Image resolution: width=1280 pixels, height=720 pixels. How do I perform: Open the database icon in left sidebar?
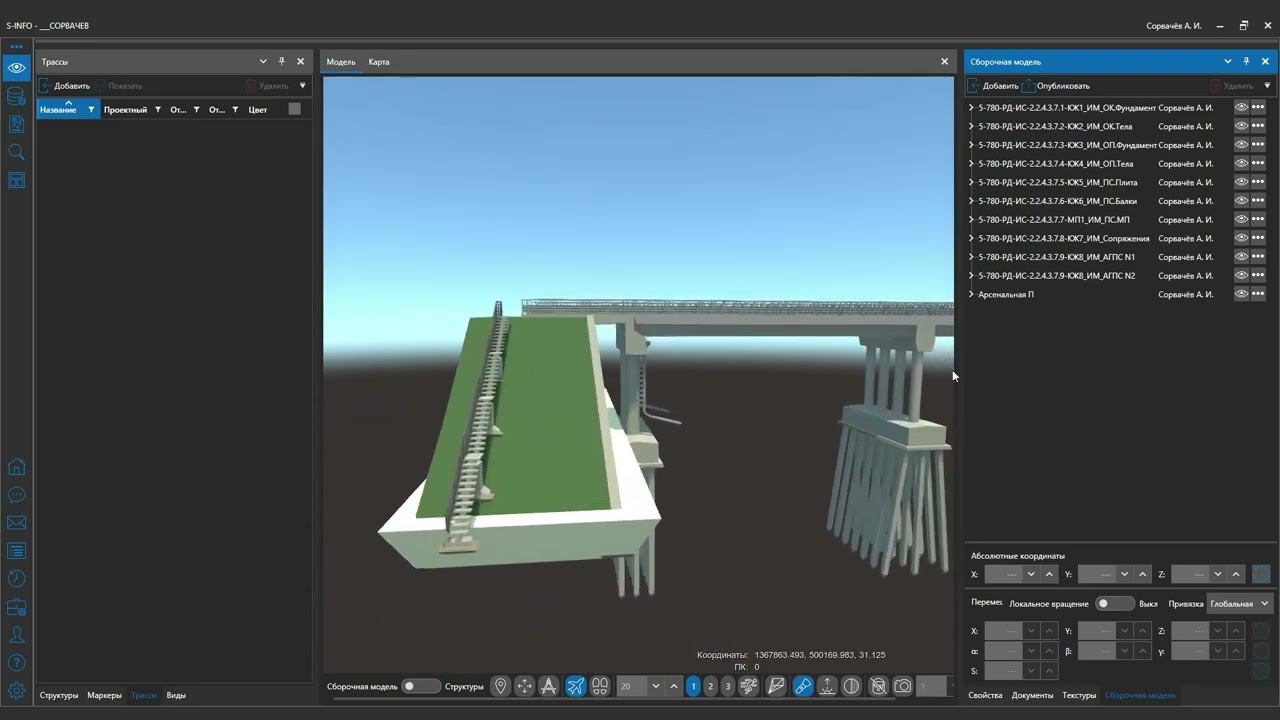16,96
